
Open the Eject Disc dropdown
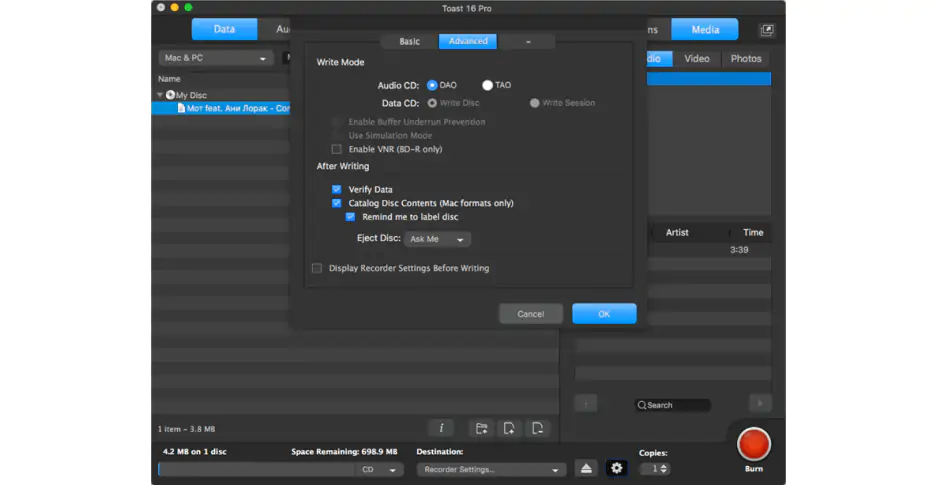438,239
